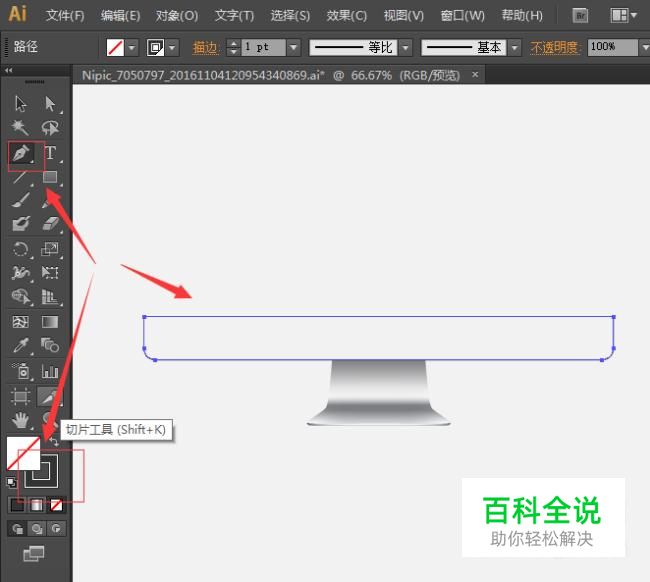Image resolution: width=650 pixels, height=582 pixels.
Task: Select the Mesh tool
Action: pos(20,322)
